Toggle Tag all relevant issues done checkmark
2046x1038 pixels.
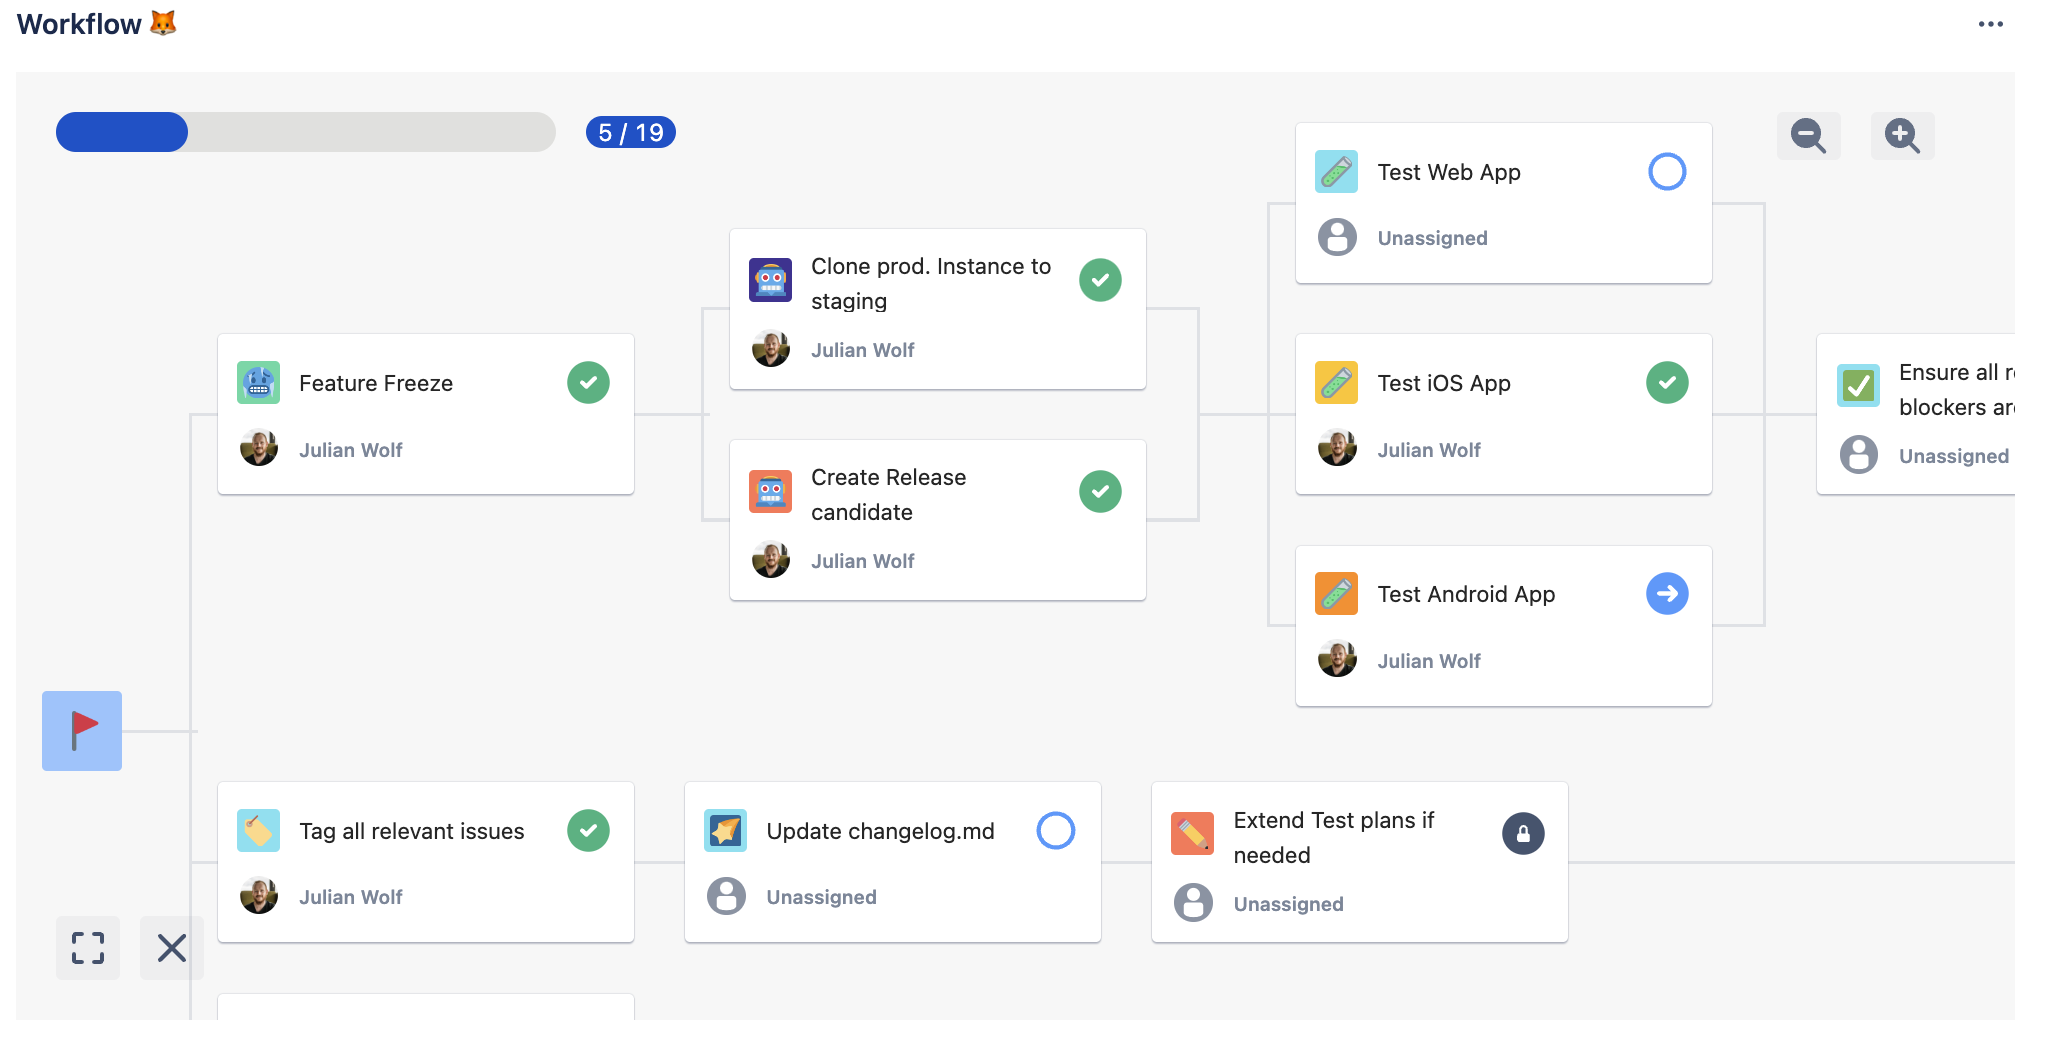588,831
